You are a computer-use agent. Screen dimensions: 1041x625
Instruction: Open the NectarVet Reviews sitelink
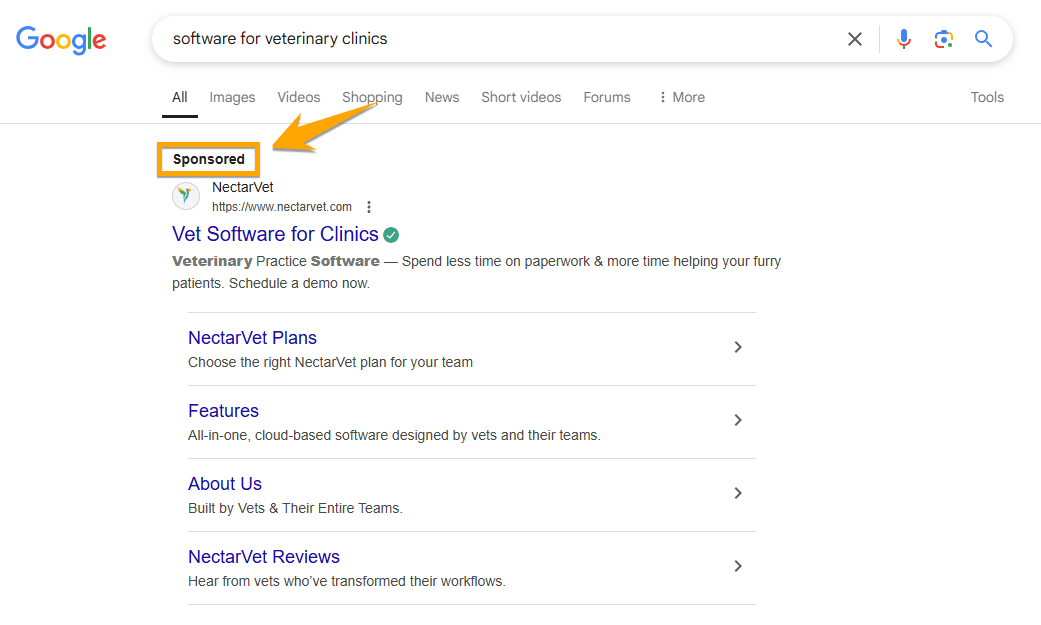tap(264, 557)
